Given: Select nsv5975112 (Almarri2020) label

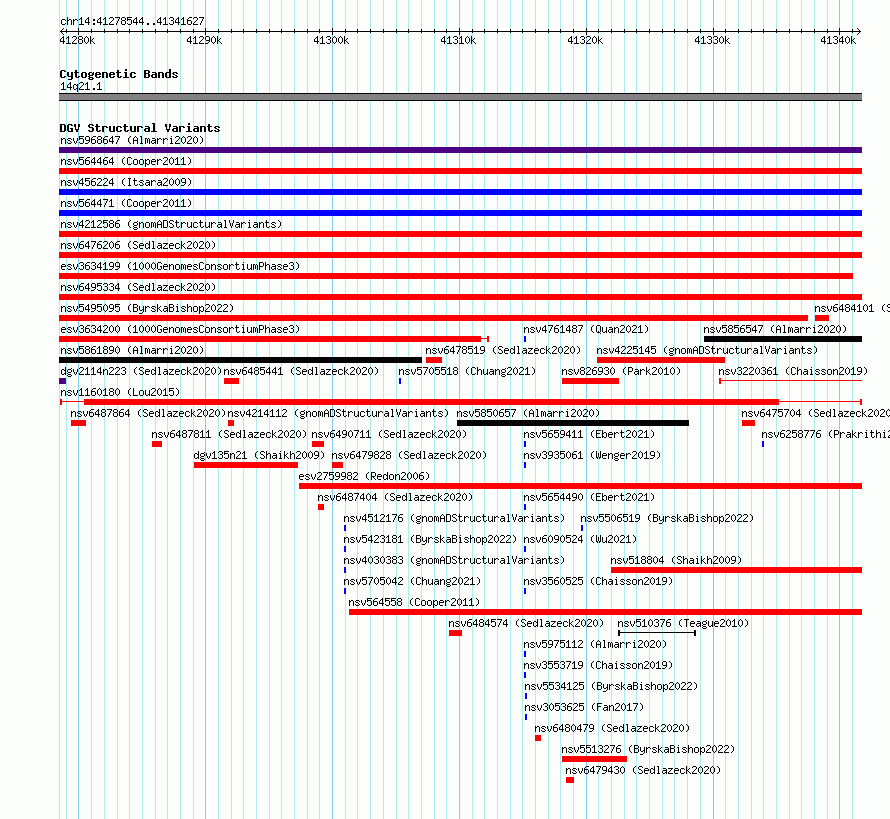Looking at the screenshot, I should coord(595,644).
